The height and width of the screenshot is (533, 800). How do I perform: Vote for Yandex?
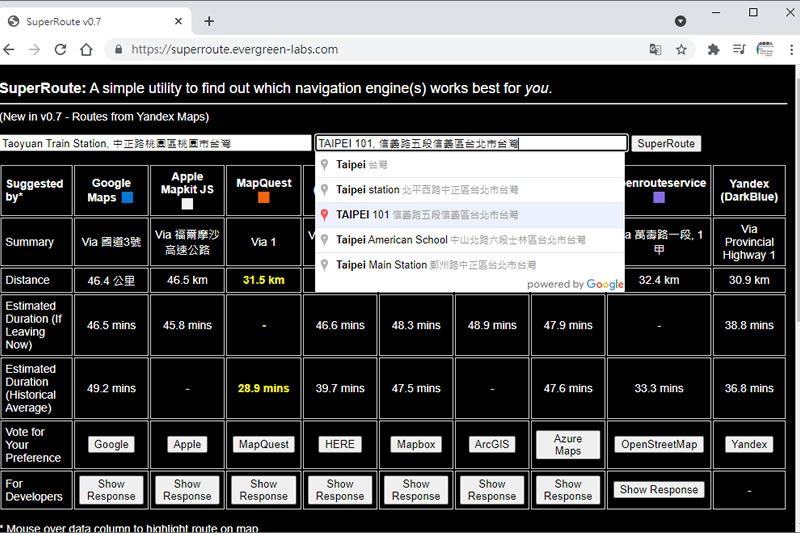(x=749, y=444)
